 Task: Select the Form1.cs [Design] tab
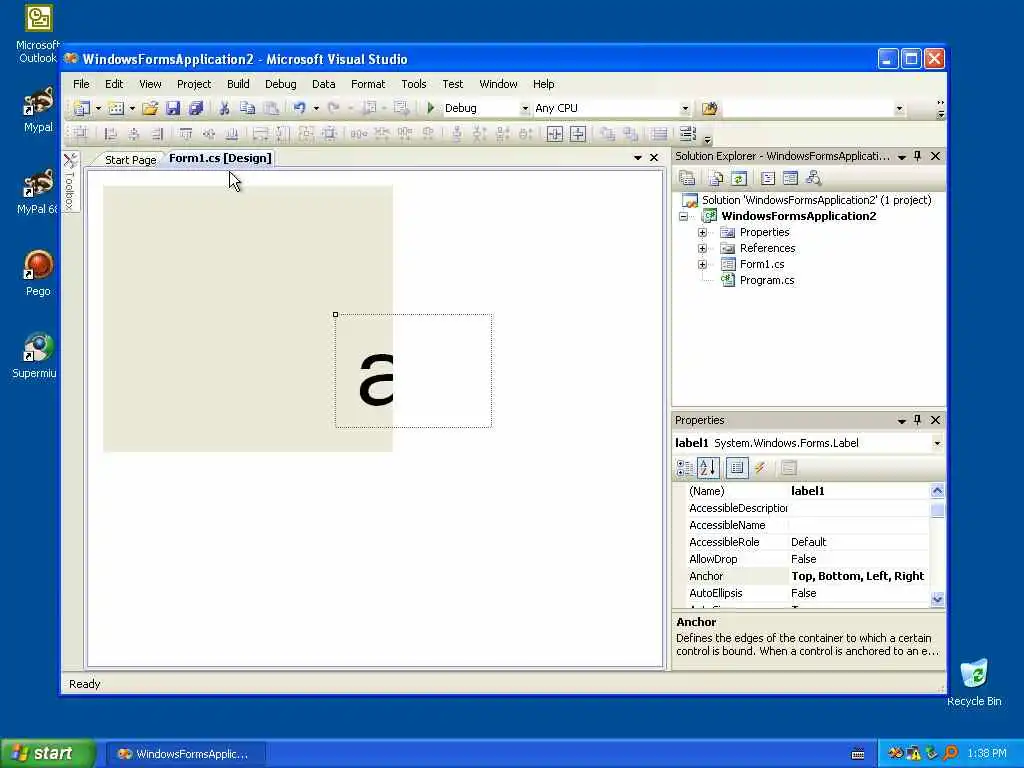(x=220, y=158)
